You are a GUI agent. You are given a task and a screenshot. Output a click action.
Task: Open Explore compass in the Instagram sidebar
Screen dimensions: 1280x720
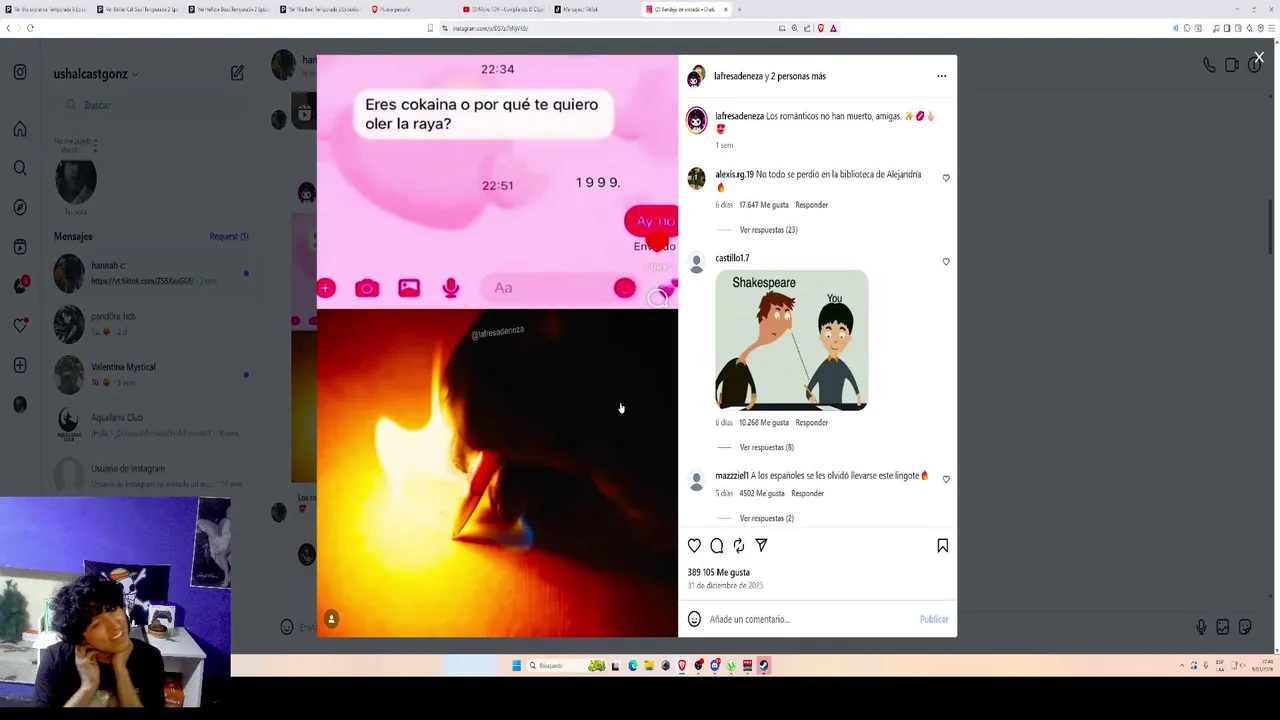point(20,207)
